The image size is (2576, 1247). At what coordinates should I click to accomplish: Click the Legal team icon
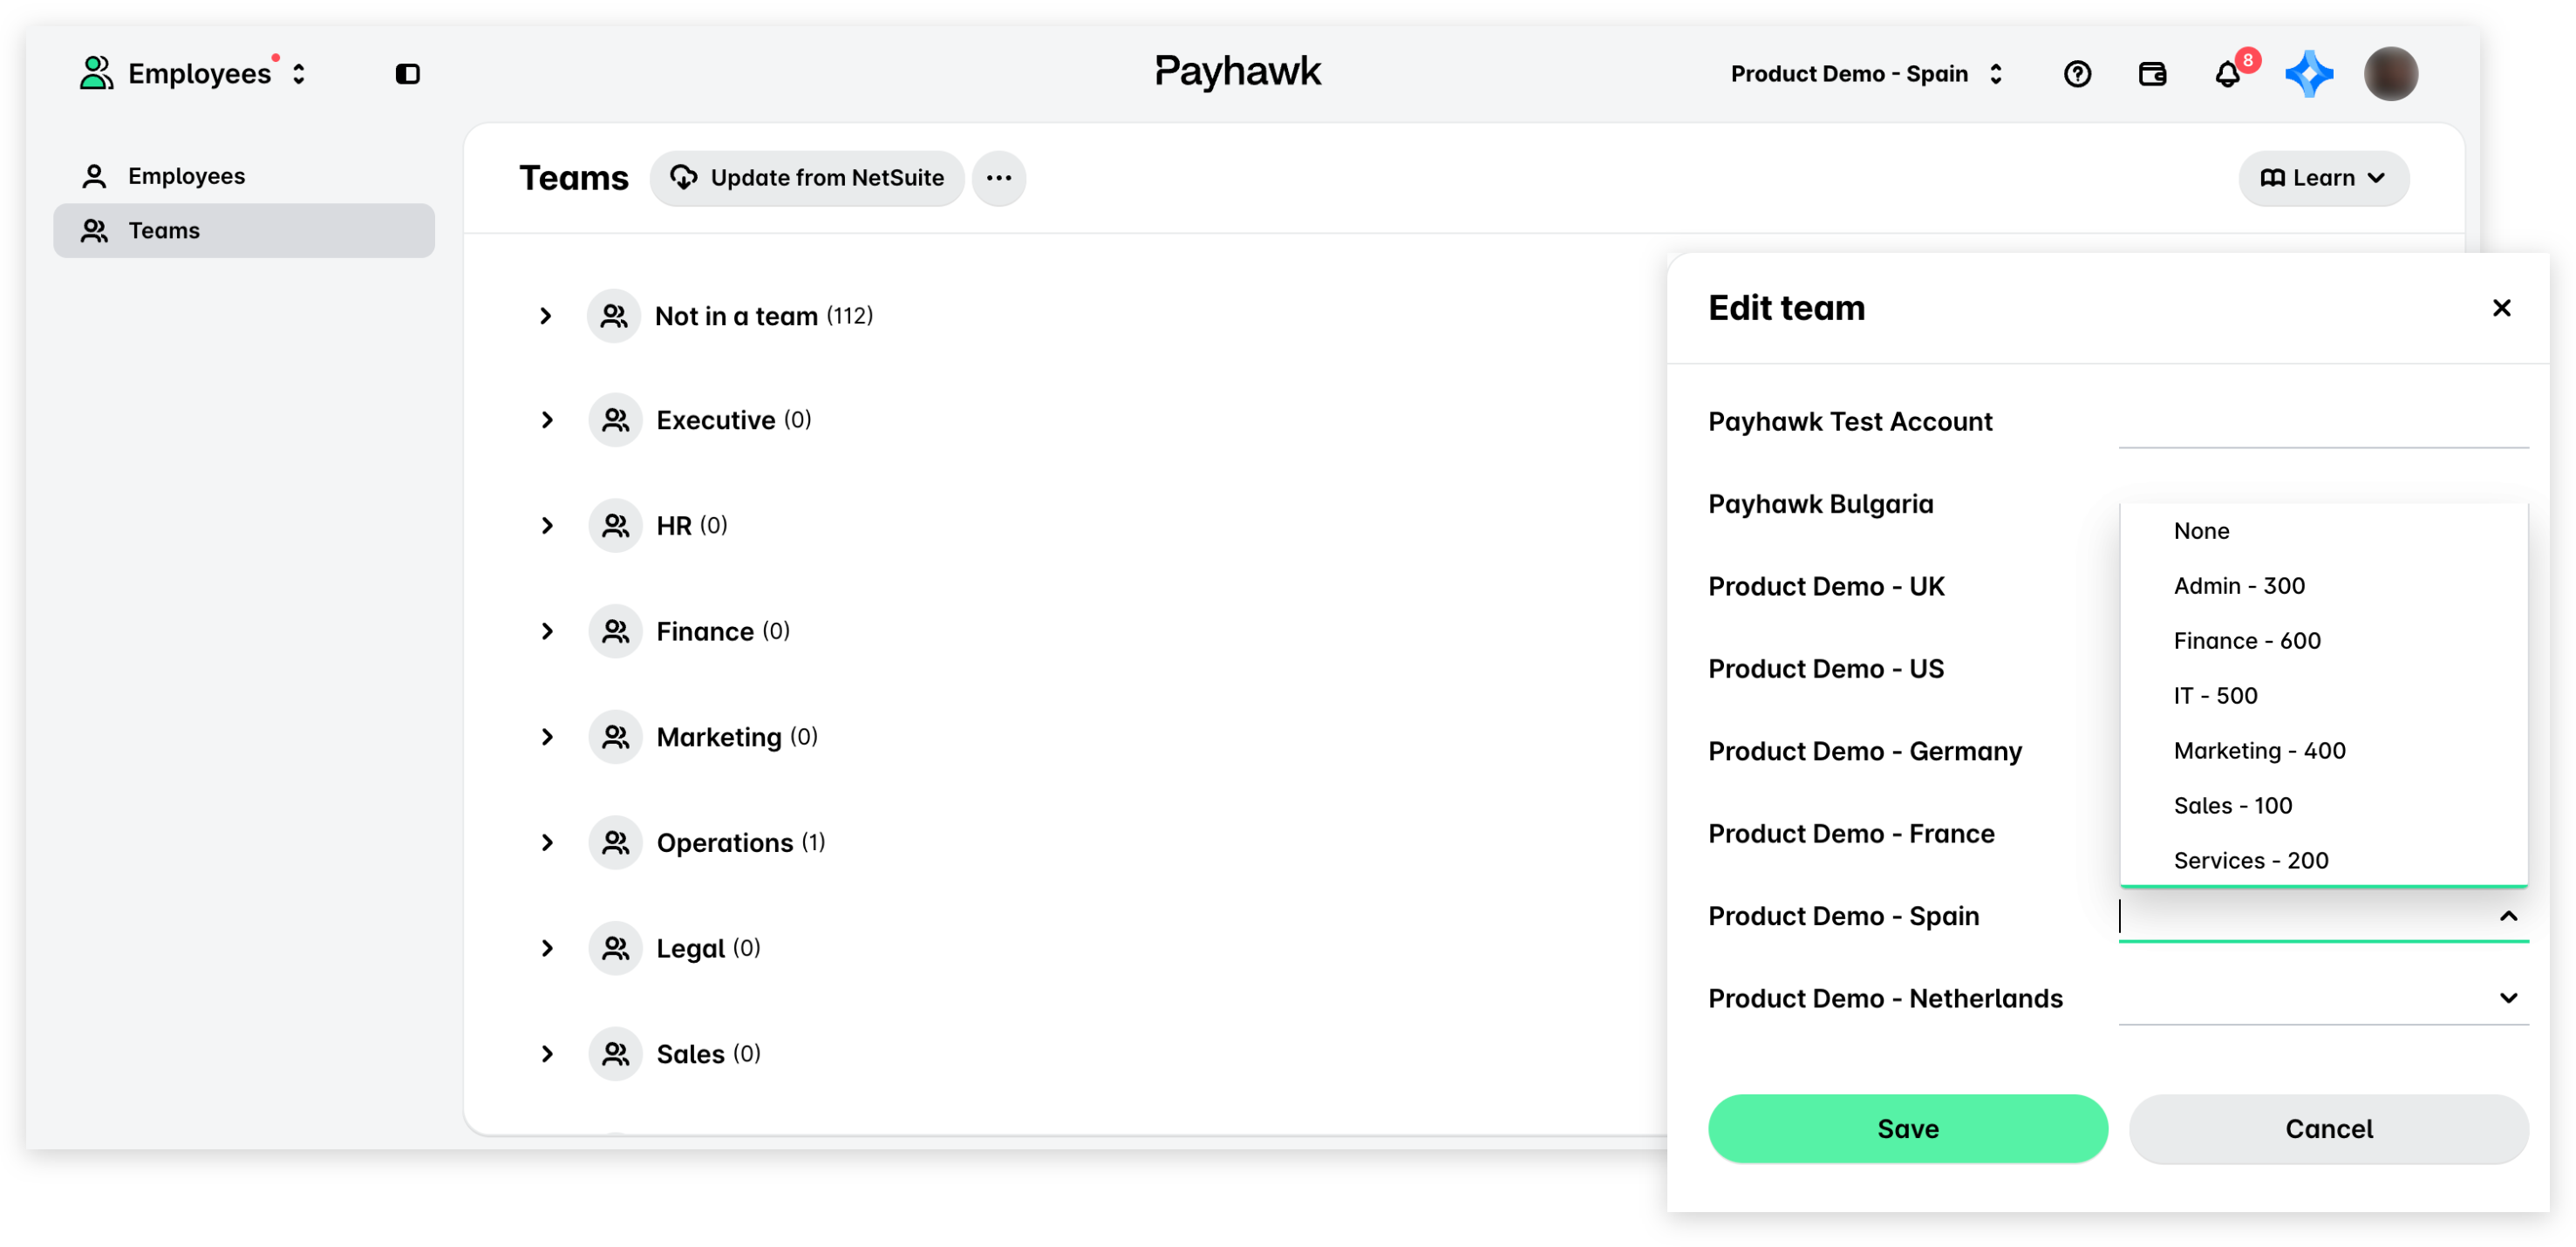[615, 948]
